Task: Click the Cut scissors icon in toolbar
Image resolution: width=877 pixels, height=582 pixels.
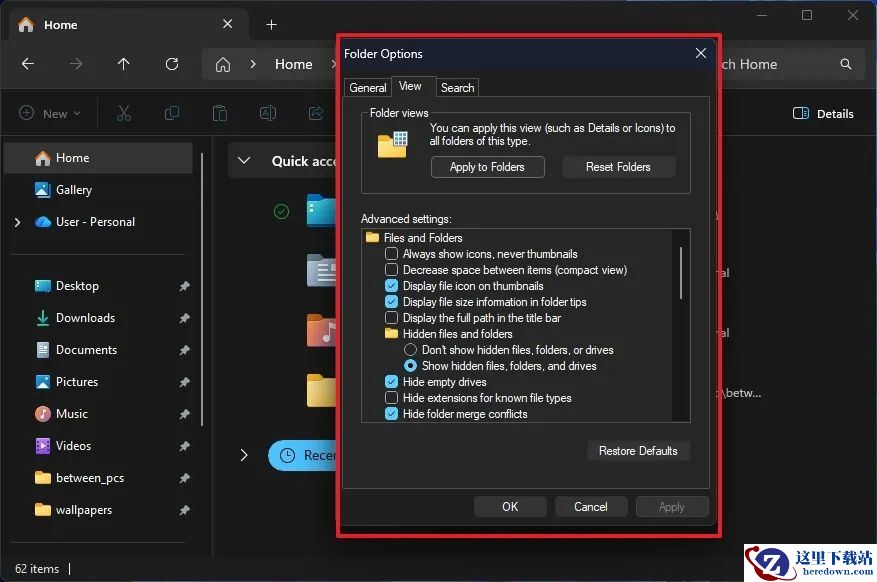Action: tap(124, 113)
